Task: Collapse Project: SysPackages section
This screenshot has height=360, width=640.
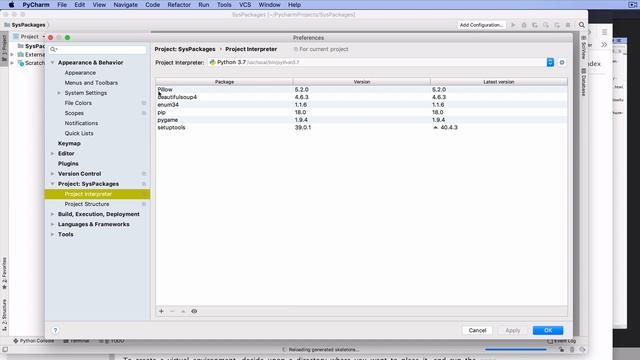Action: tap(53, 184)
